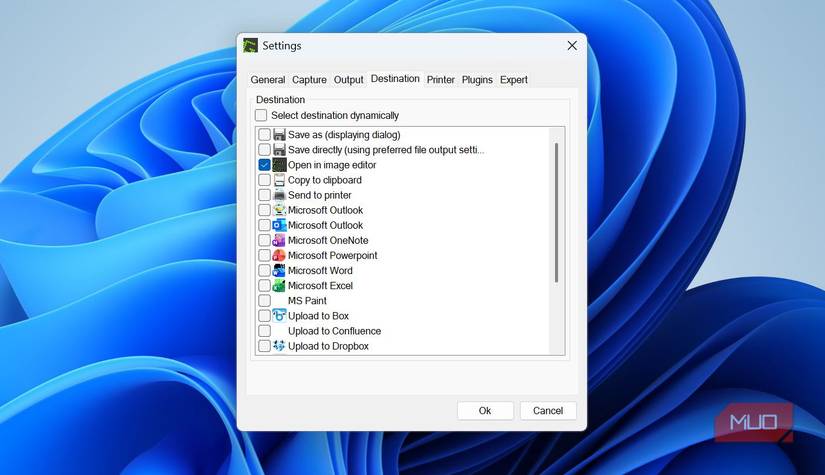The image size is (825, 475).
Task: Close the Settings dialog with the X
Action: point(572,46)
